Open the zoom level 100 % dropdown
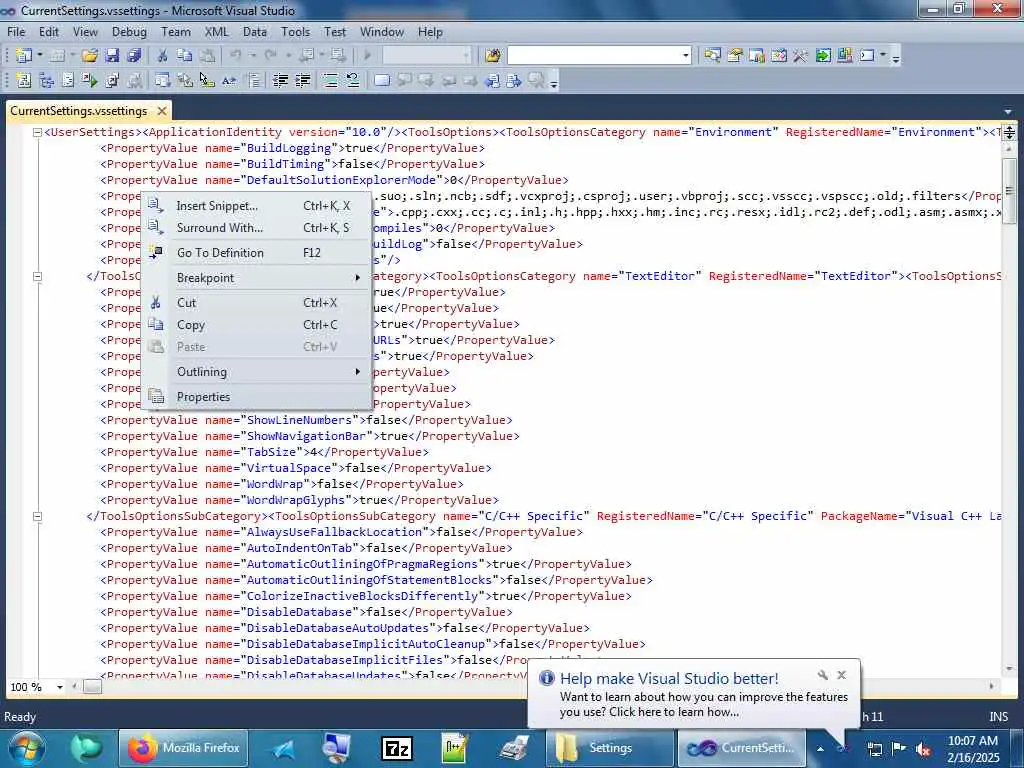This screenshot has width=1024, height=768. 59,687
